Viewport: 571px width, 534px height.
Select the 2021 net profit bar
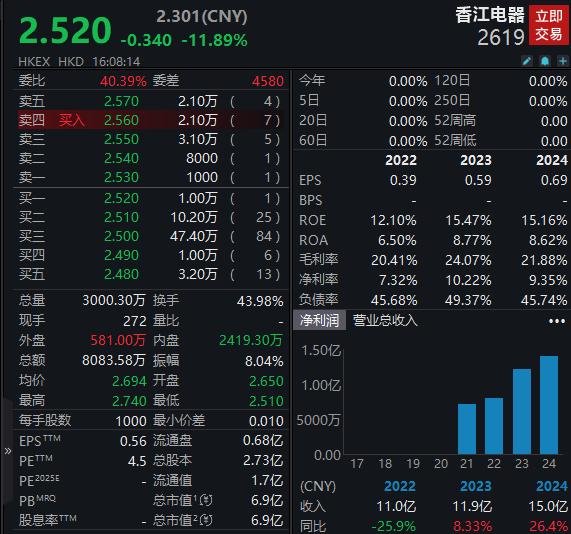tap(467, 429)
